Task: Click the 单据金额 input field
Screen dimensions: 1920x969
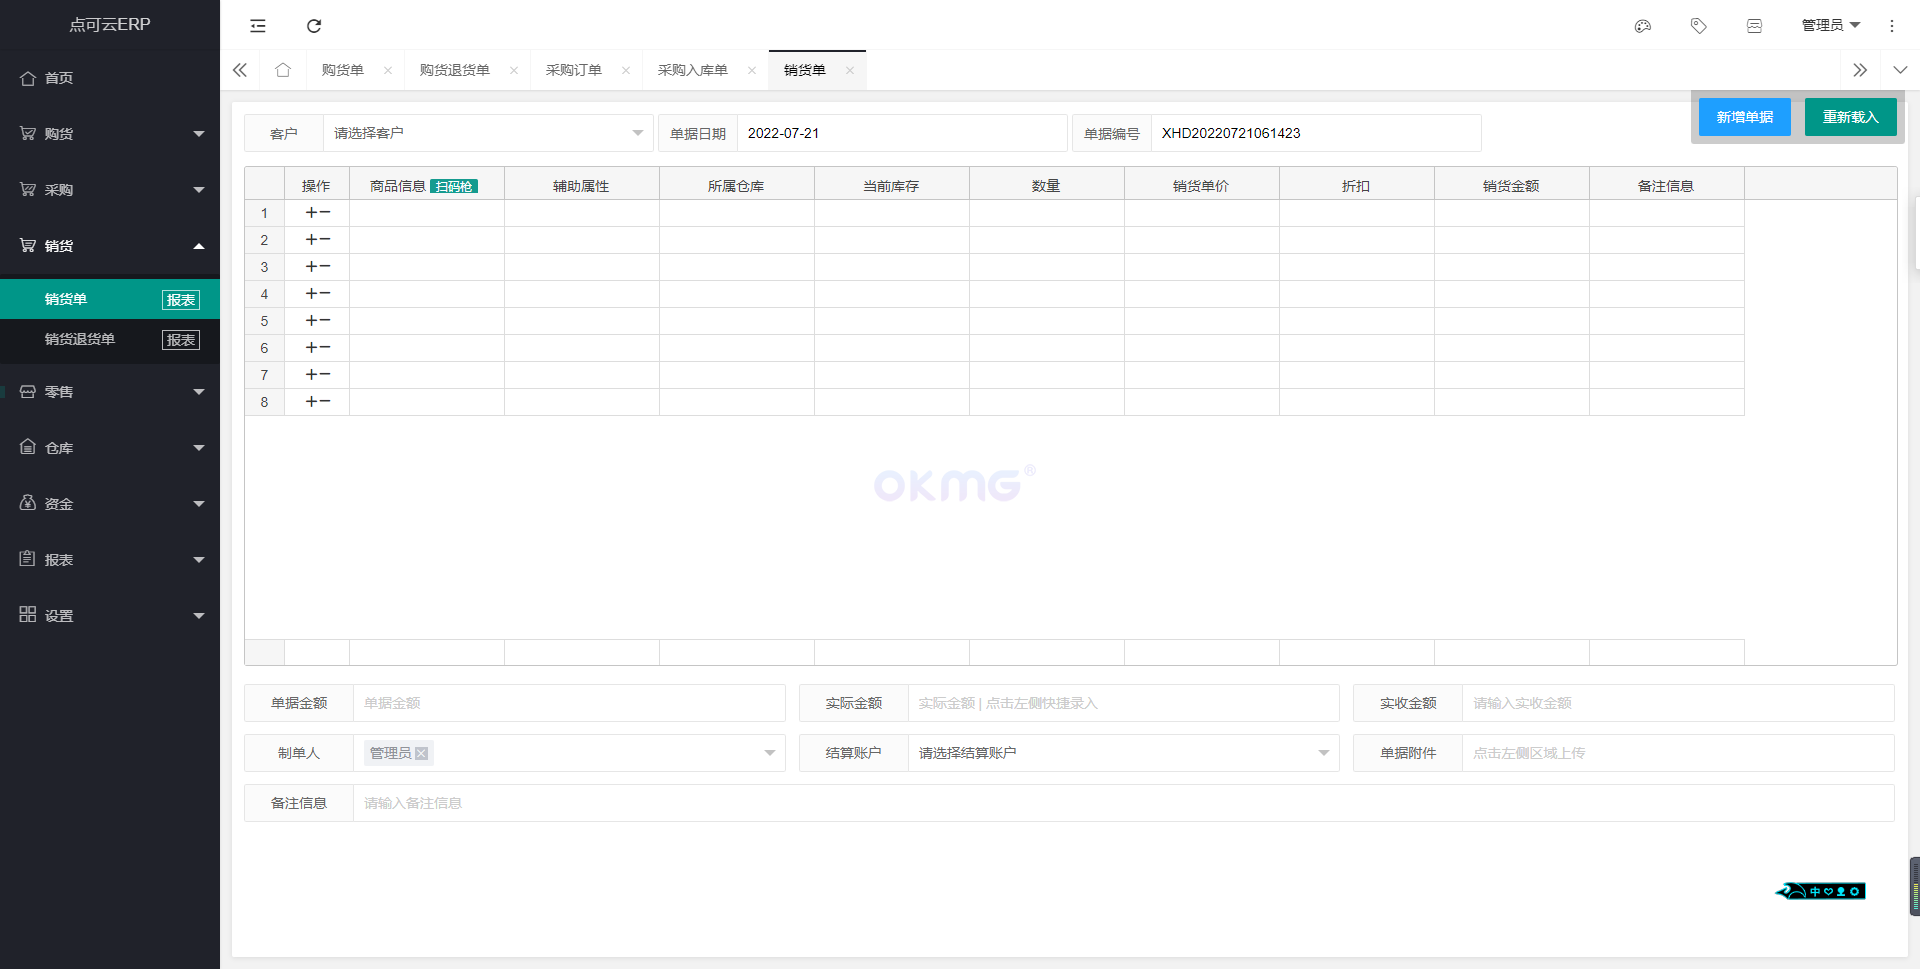Action: click(x=569, y=703)
